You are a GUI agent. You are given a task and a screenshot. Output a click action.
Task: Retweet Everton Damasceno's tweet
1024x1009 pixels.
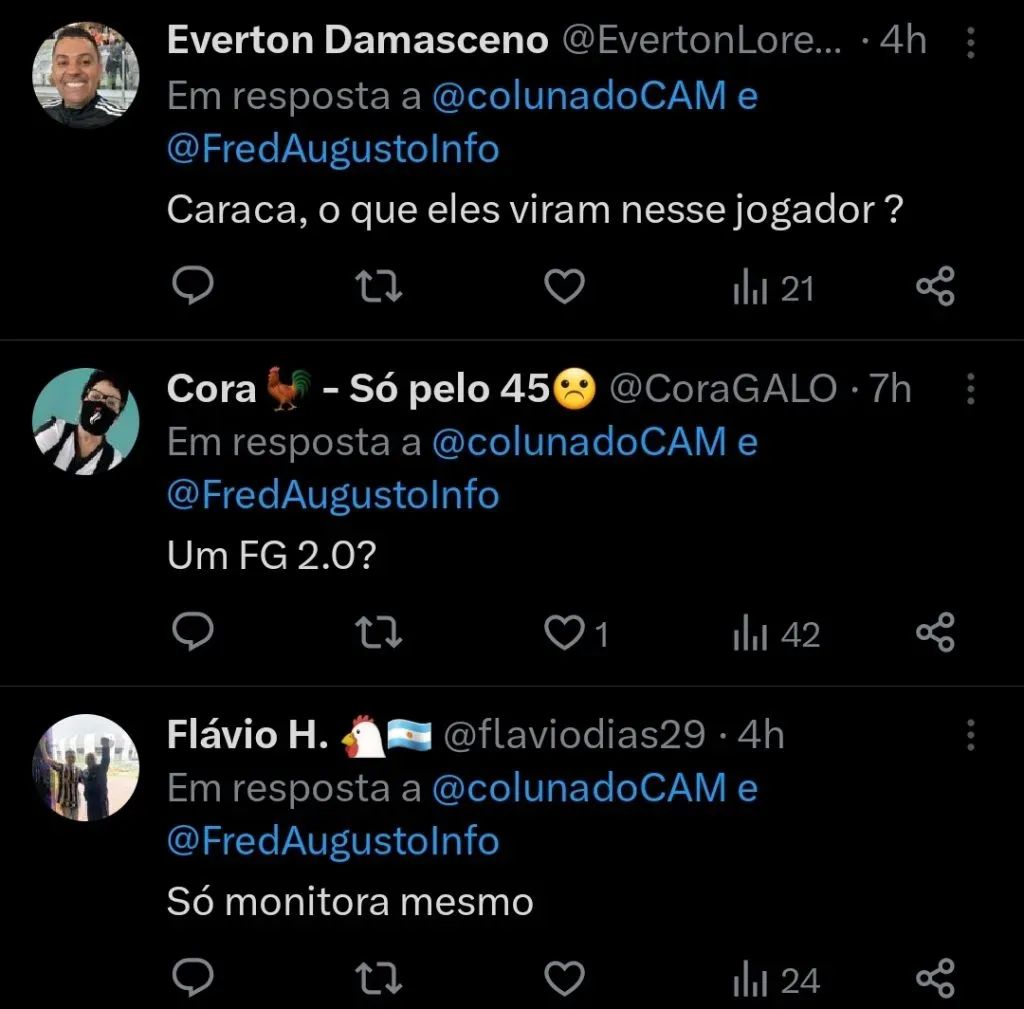380,288
